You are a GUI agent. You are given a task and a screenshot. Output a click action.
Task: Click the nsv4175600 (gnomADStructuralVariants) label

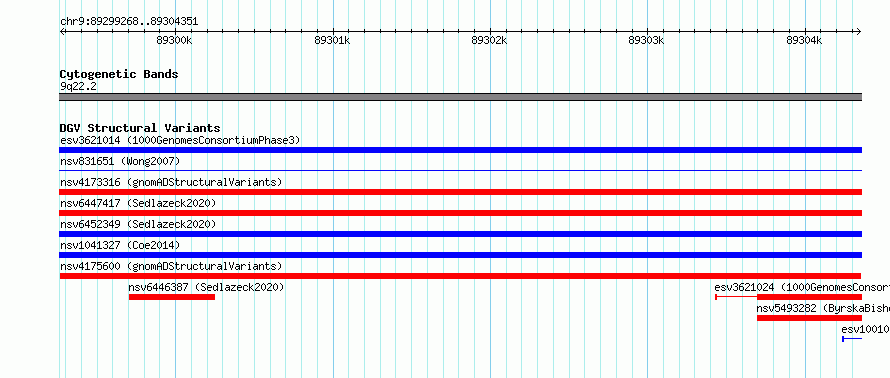[171, 266]
